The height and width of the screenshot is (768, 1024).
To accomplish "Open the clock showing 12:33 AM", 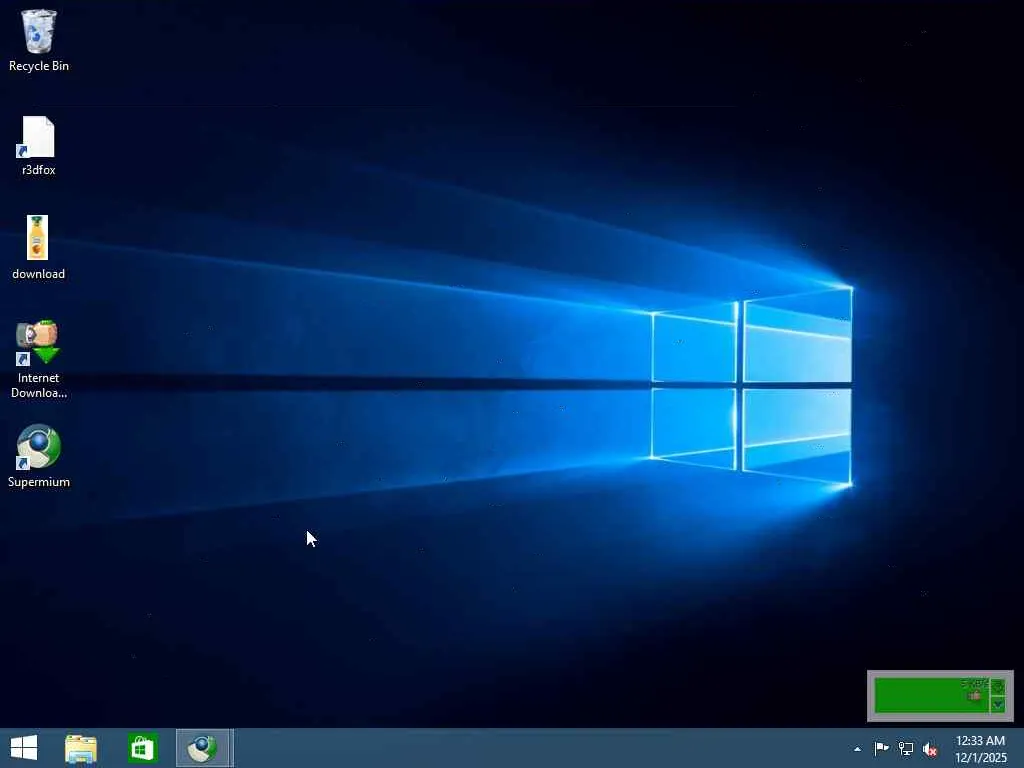I will coord(980,741).
